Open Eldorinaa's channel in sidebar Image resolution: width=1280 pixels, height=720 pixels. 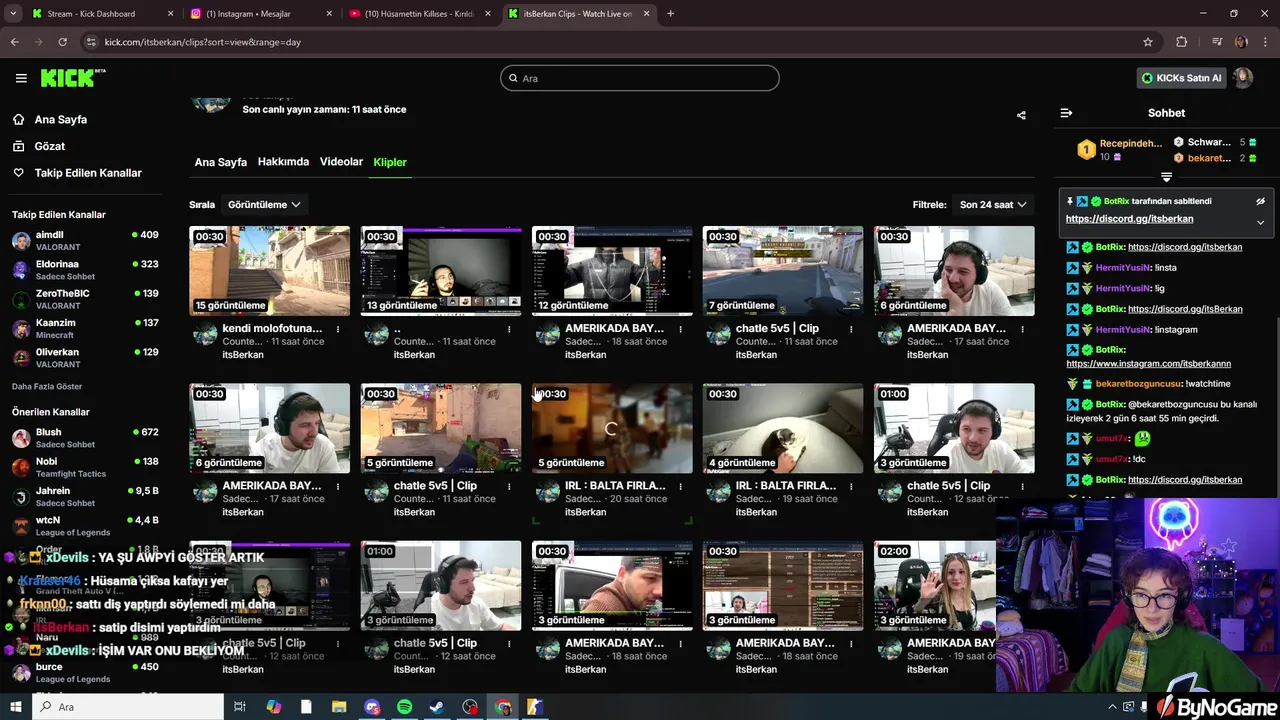coord(85,270)
